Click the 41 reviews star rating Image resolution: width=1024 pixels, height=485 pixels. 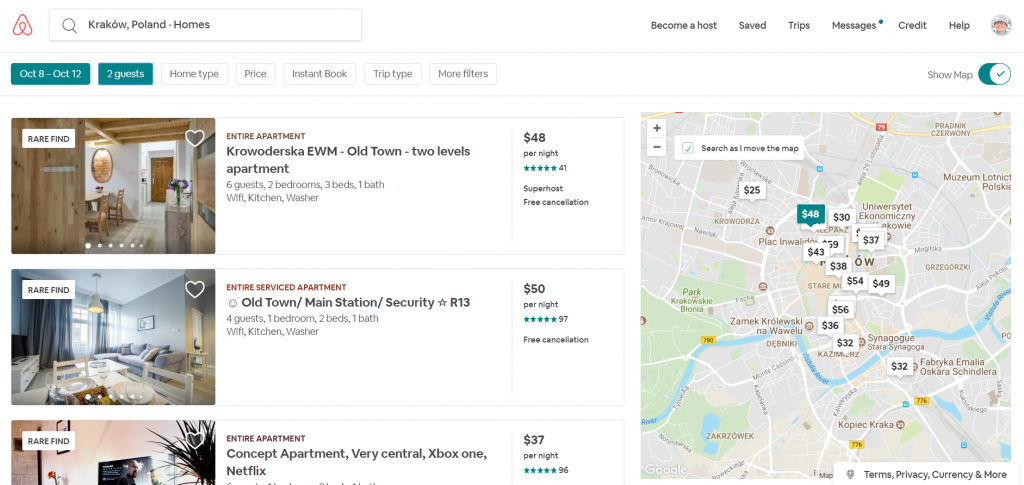point(545,168)
